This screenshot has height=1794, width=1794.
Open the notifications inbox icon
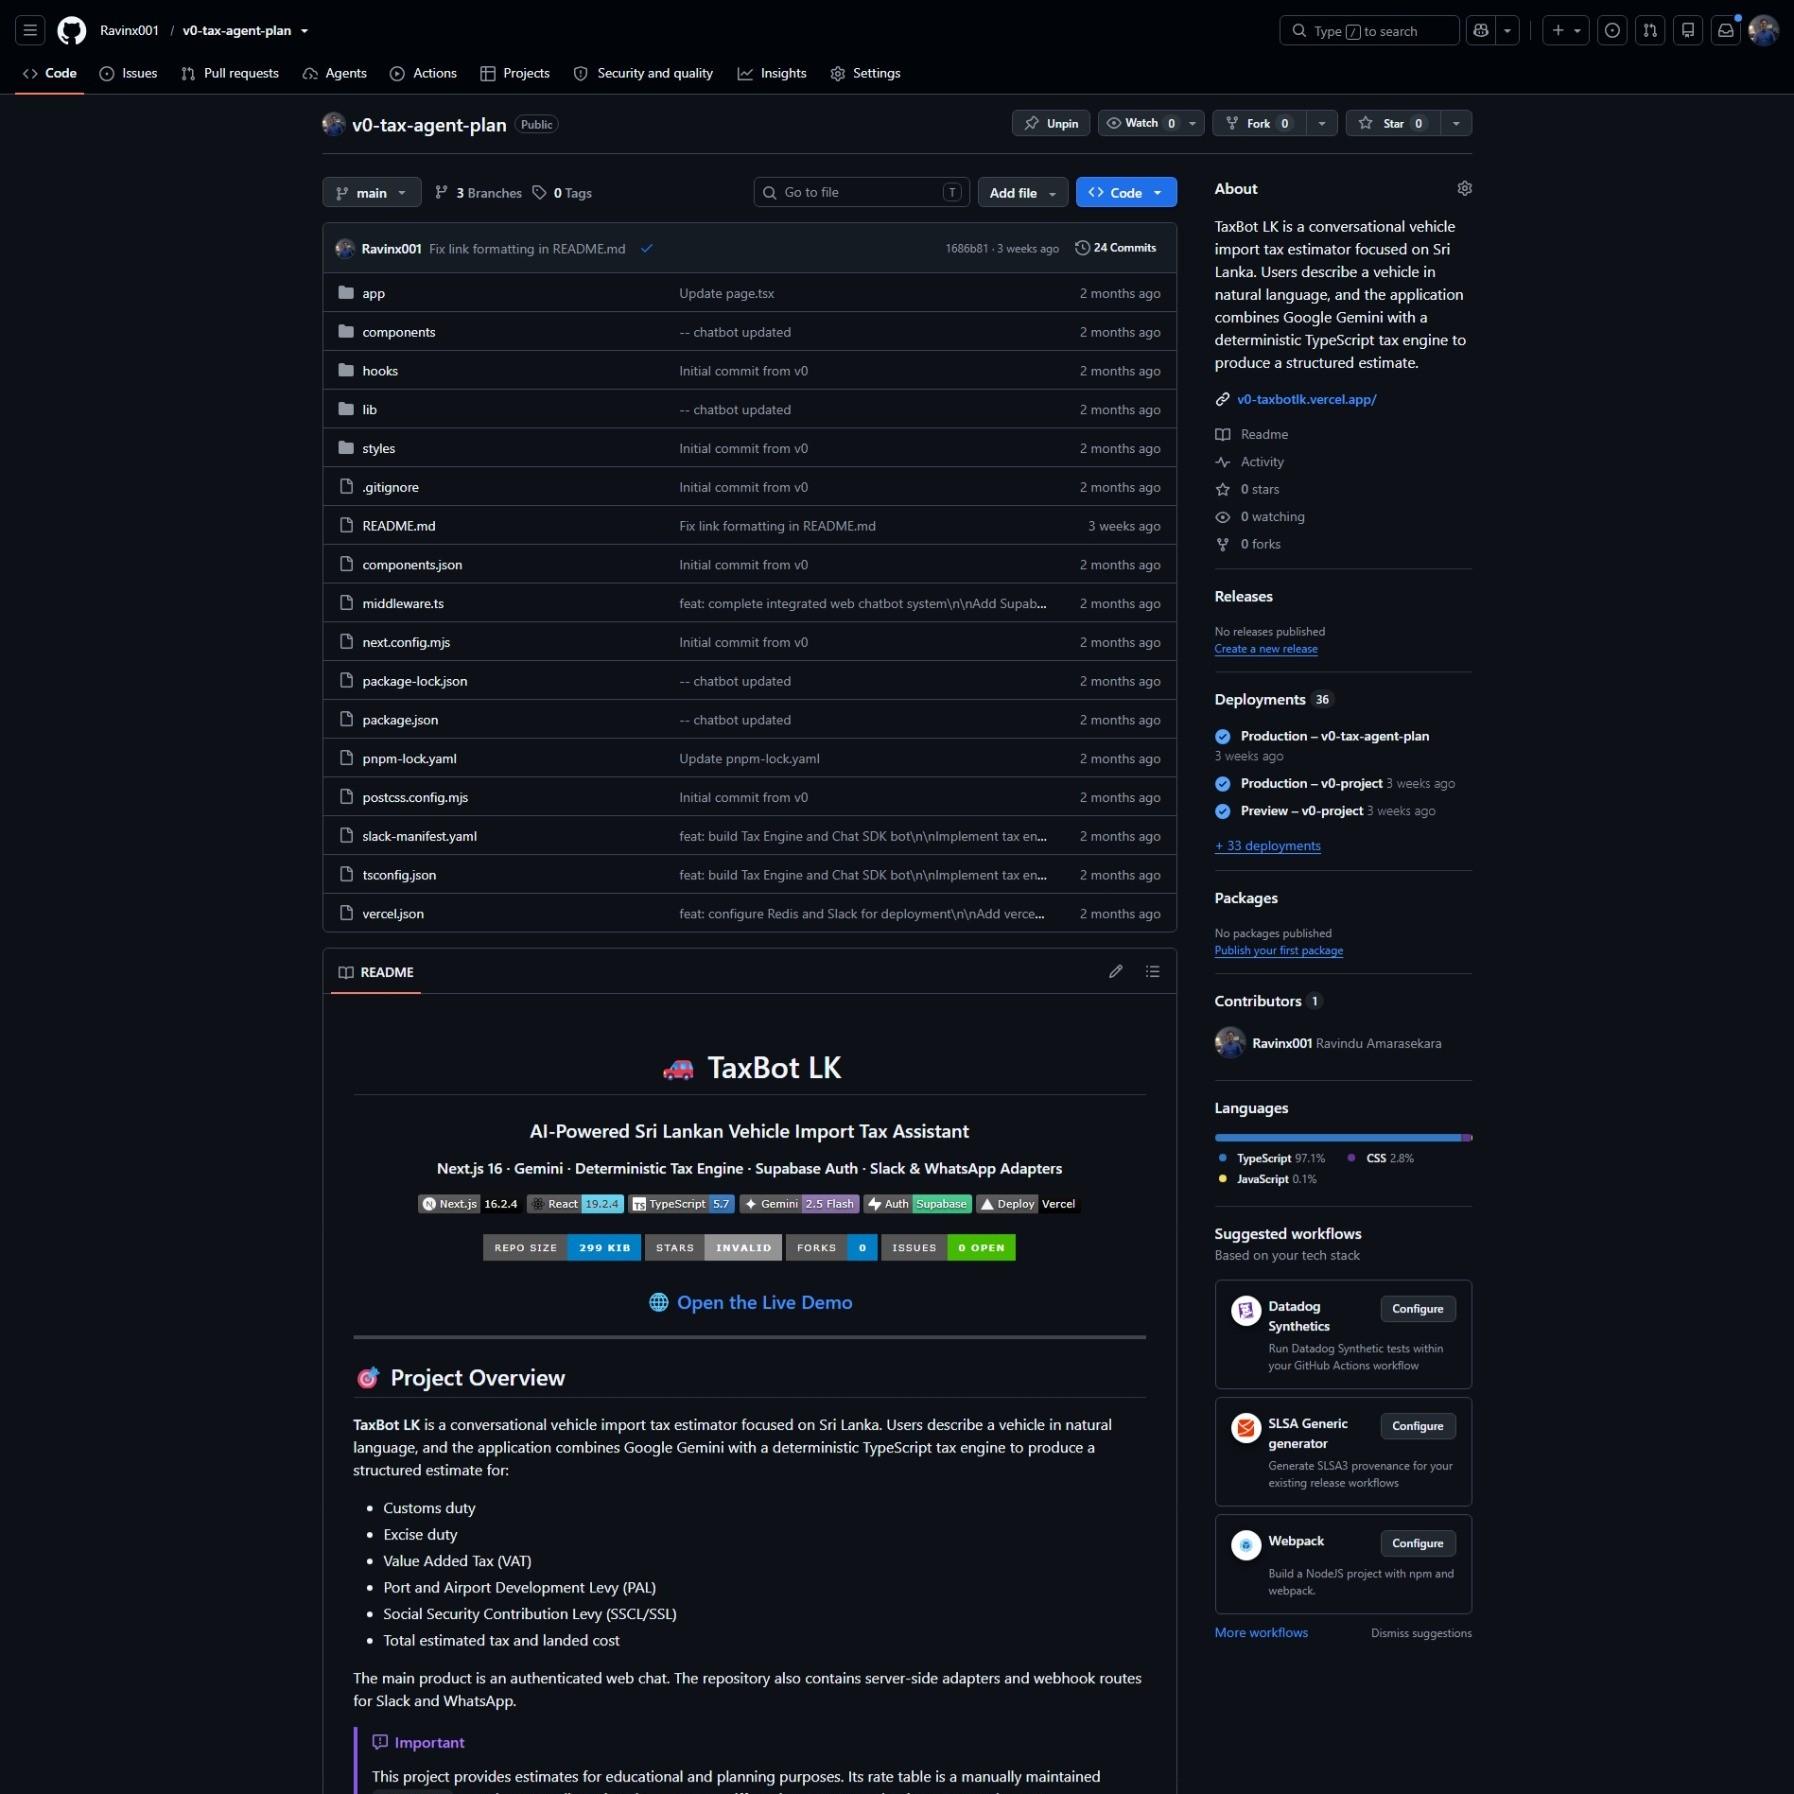(x=1726, y=30)
